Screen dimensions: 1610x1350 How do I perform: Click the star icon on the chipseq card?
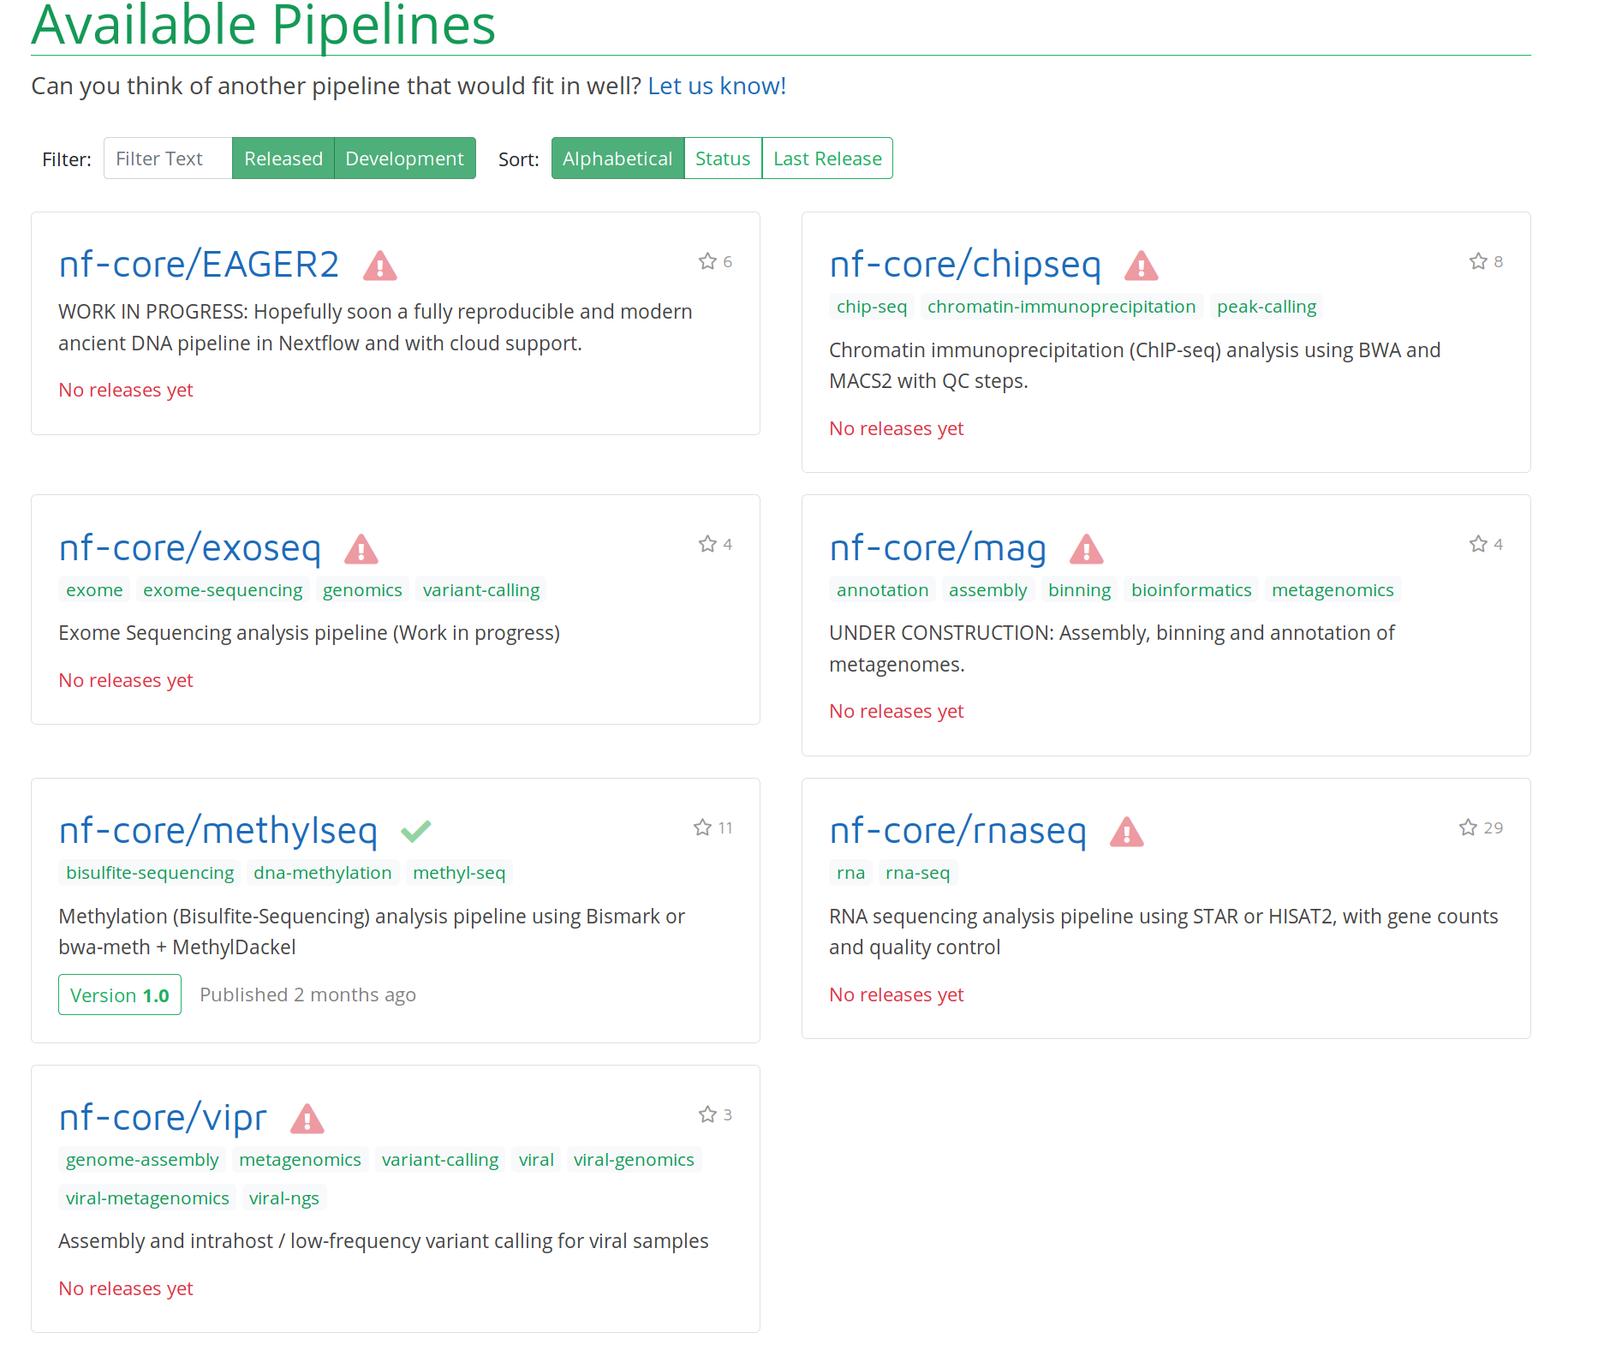tap(1478, 261)
